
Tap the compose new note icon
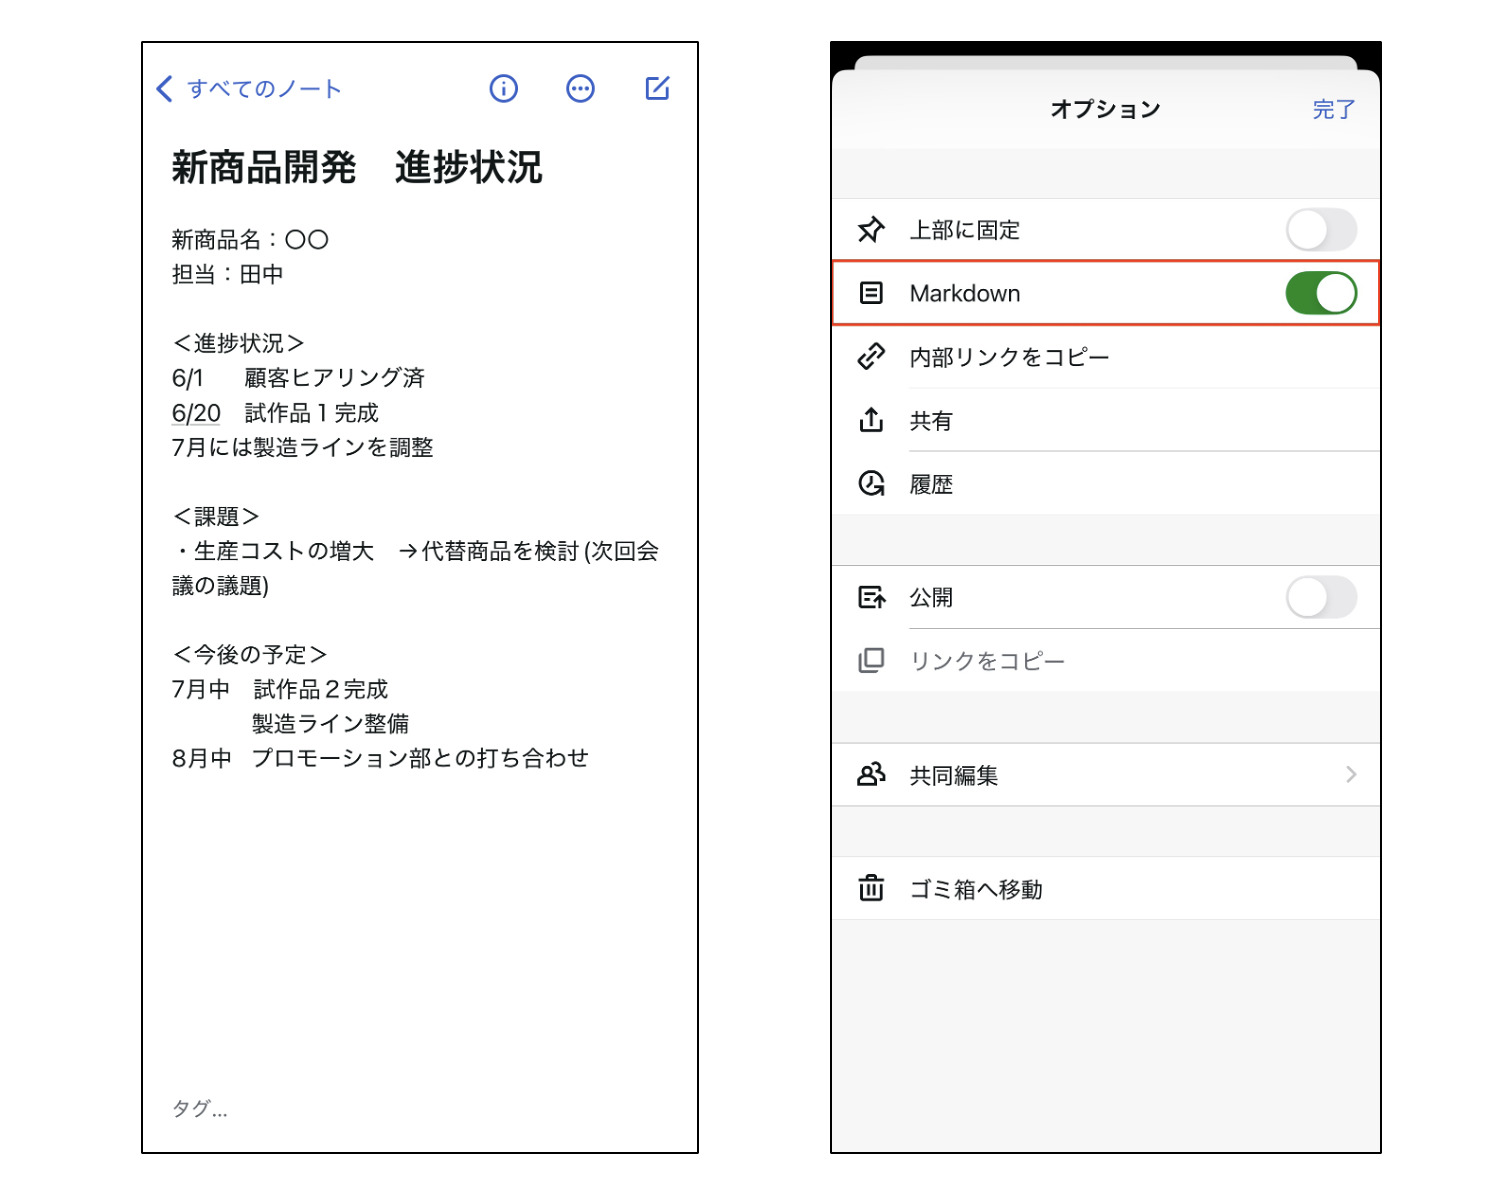tap(657, 89)
